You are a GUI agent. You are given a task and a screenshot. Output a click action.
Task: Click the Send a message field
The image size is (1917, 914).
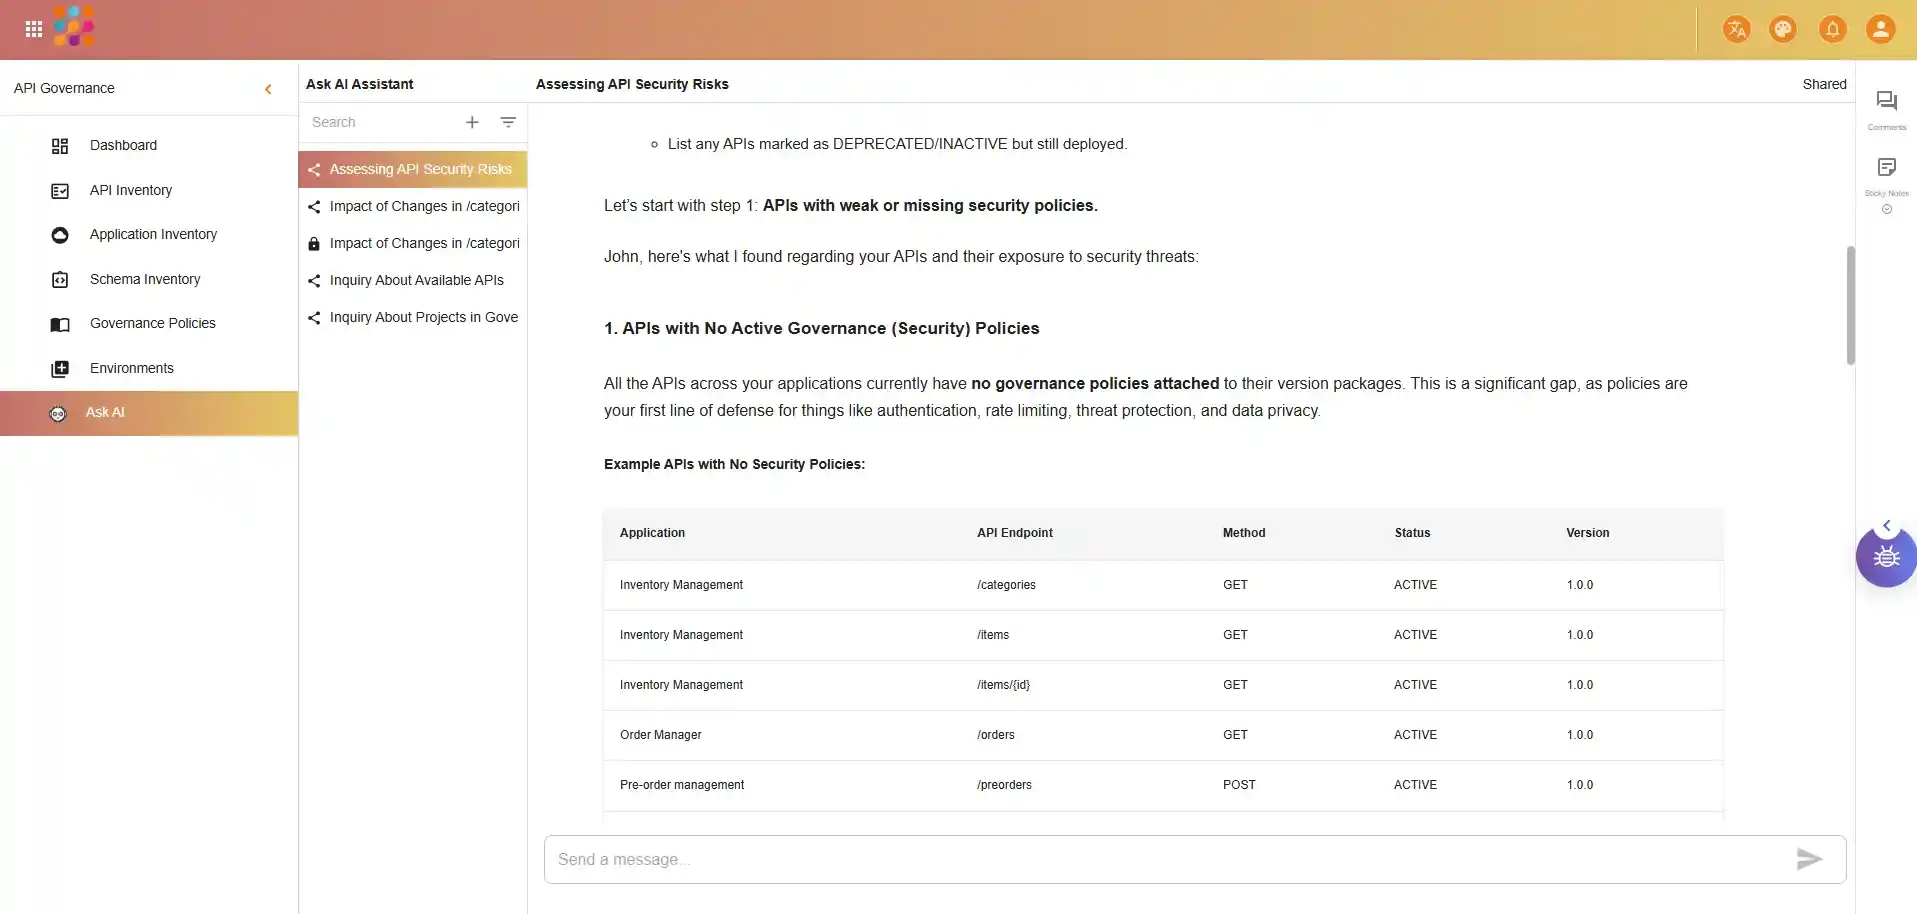pyautogui.click(x=1160, y=859)
